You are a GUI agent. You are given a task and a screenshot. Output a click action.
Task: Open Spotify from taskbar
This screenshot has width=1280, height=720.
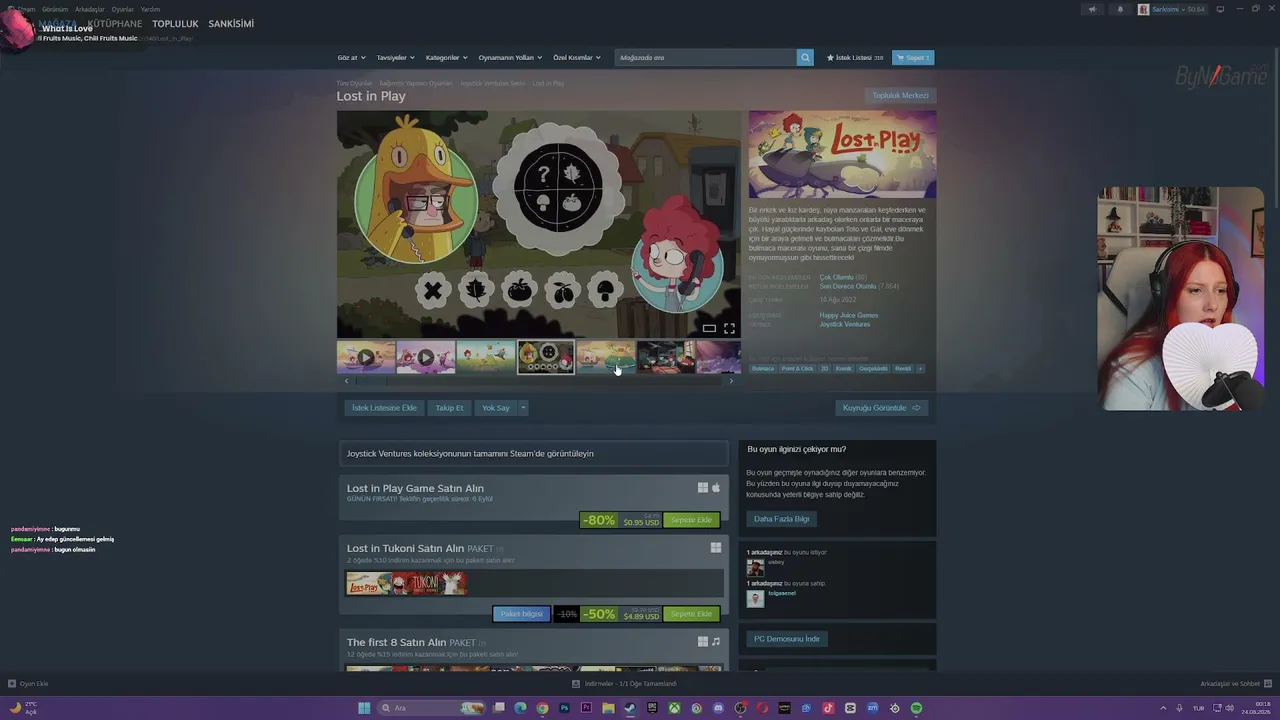point(916,708)
